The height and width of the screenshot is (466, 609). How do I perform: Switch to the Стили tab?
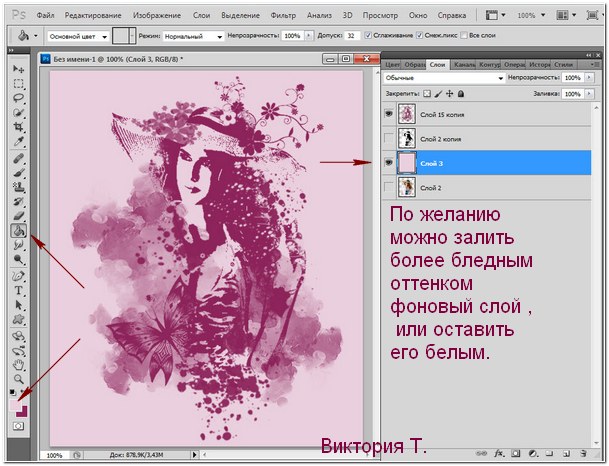[563, 64]
